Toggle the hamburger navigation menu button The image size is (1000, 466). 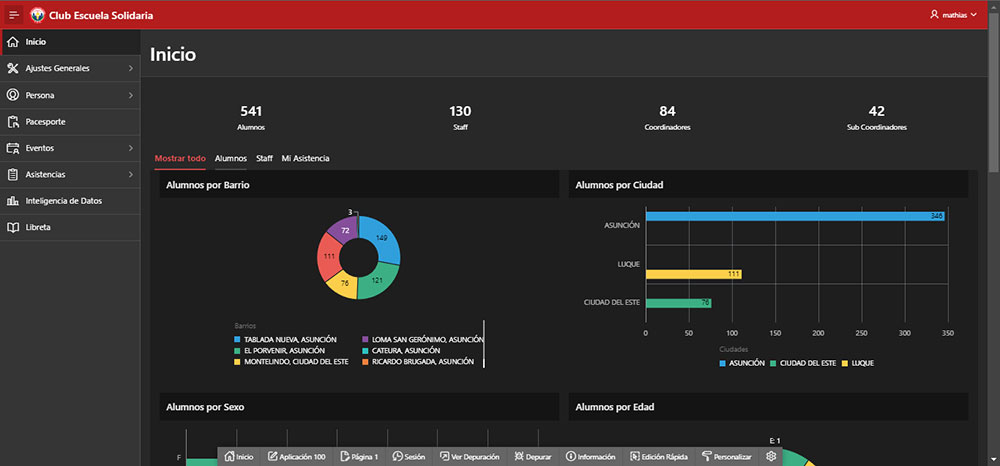14,15
